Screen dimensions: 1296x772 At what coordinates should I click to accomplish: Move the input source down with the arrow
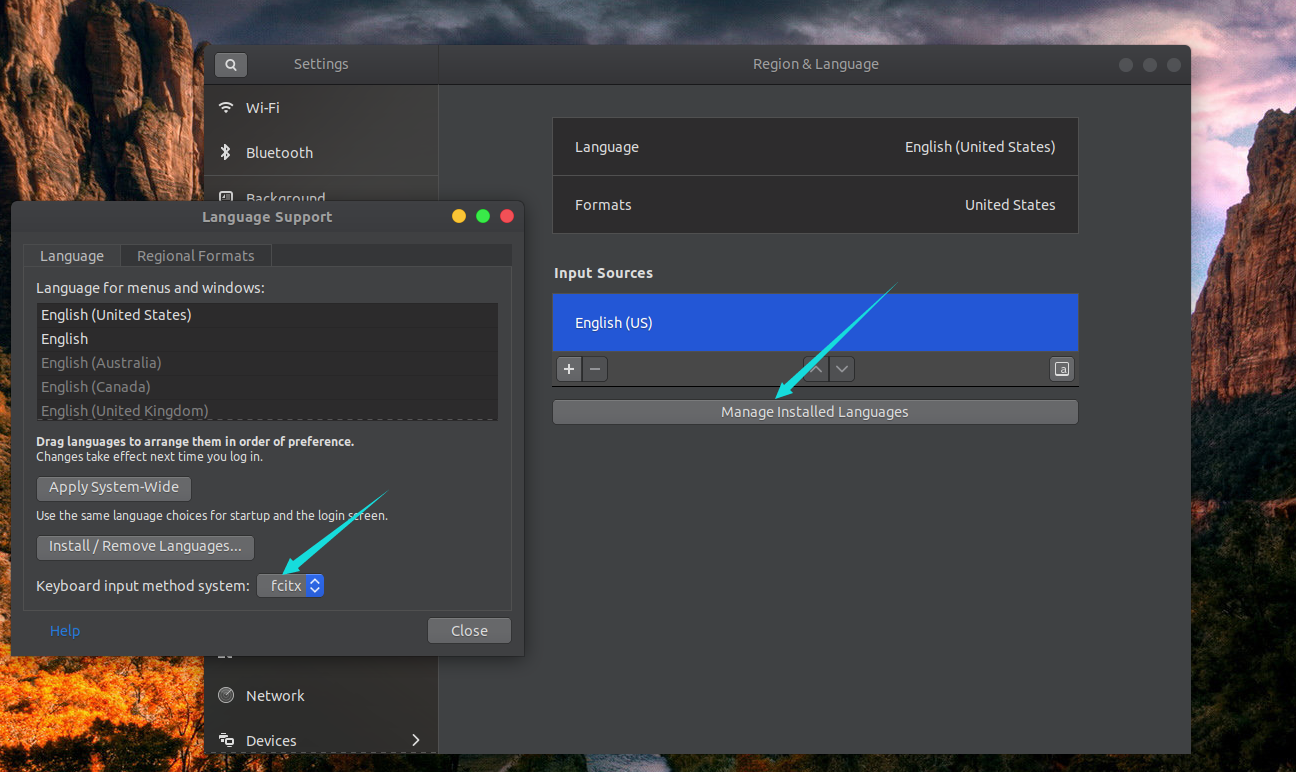point(842,369)
